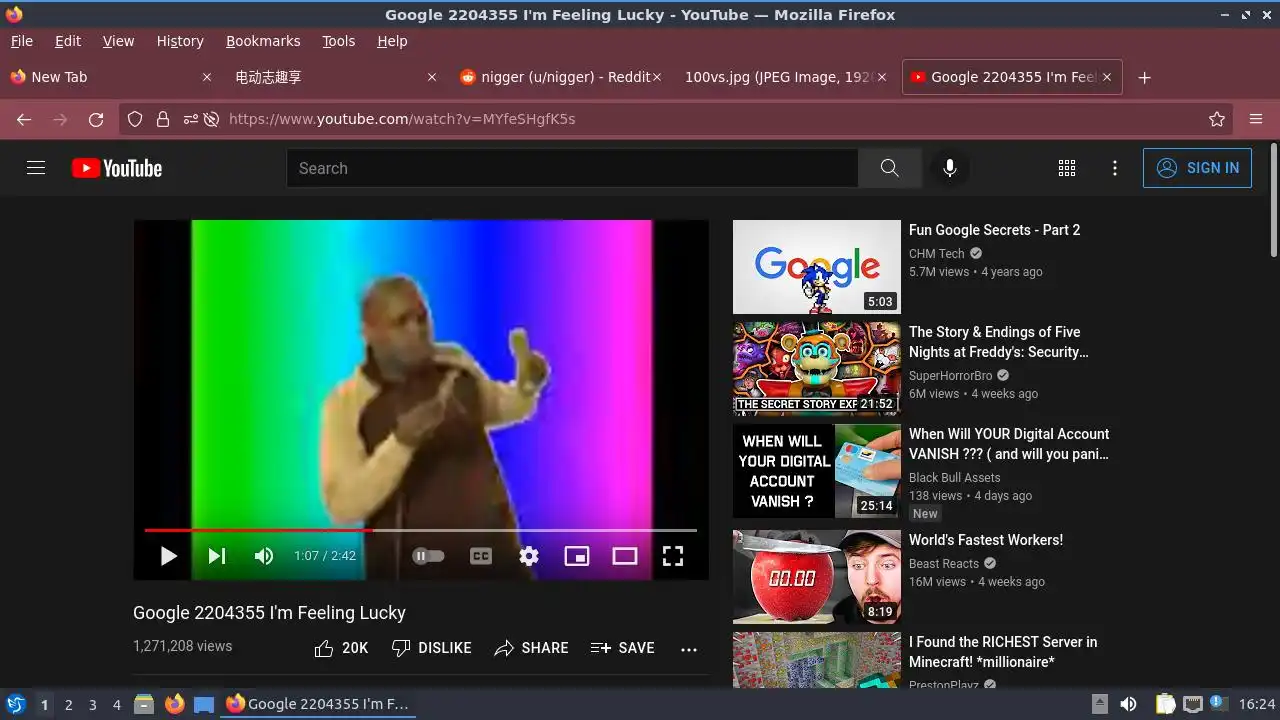
Task: Go to the YouTube home logo
Action: [117, 168]
